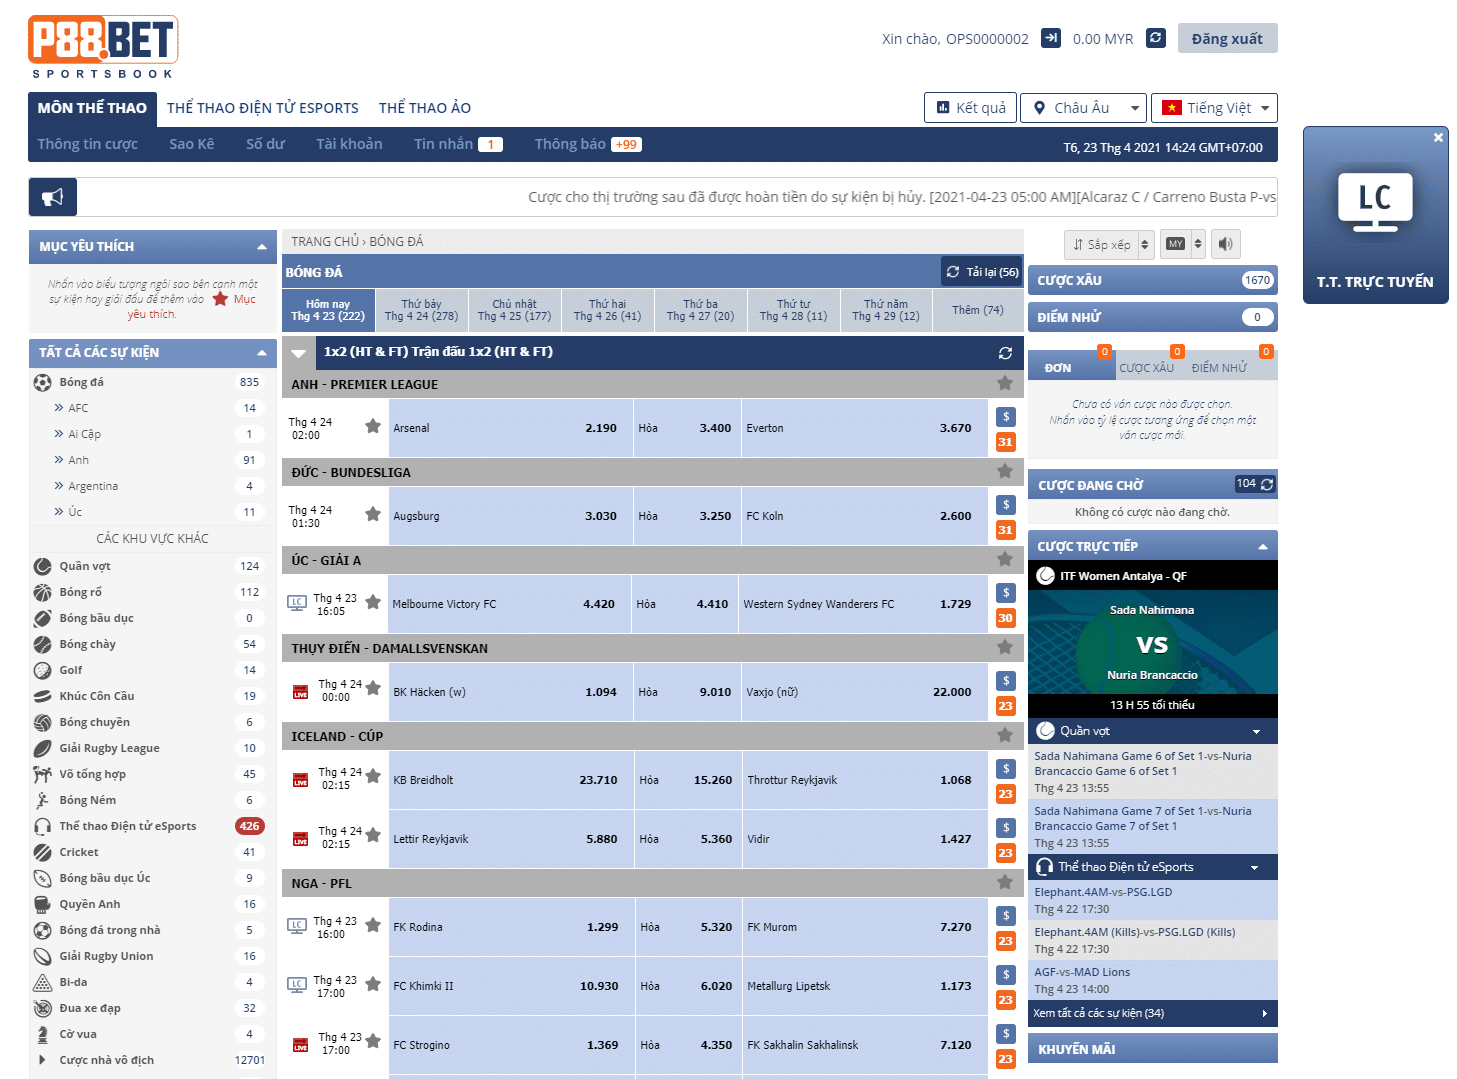The width and height of the screenshot is (1457, 1079).
Task: Favorite the BK Häcken match star
Action: (x=373, y=688)
